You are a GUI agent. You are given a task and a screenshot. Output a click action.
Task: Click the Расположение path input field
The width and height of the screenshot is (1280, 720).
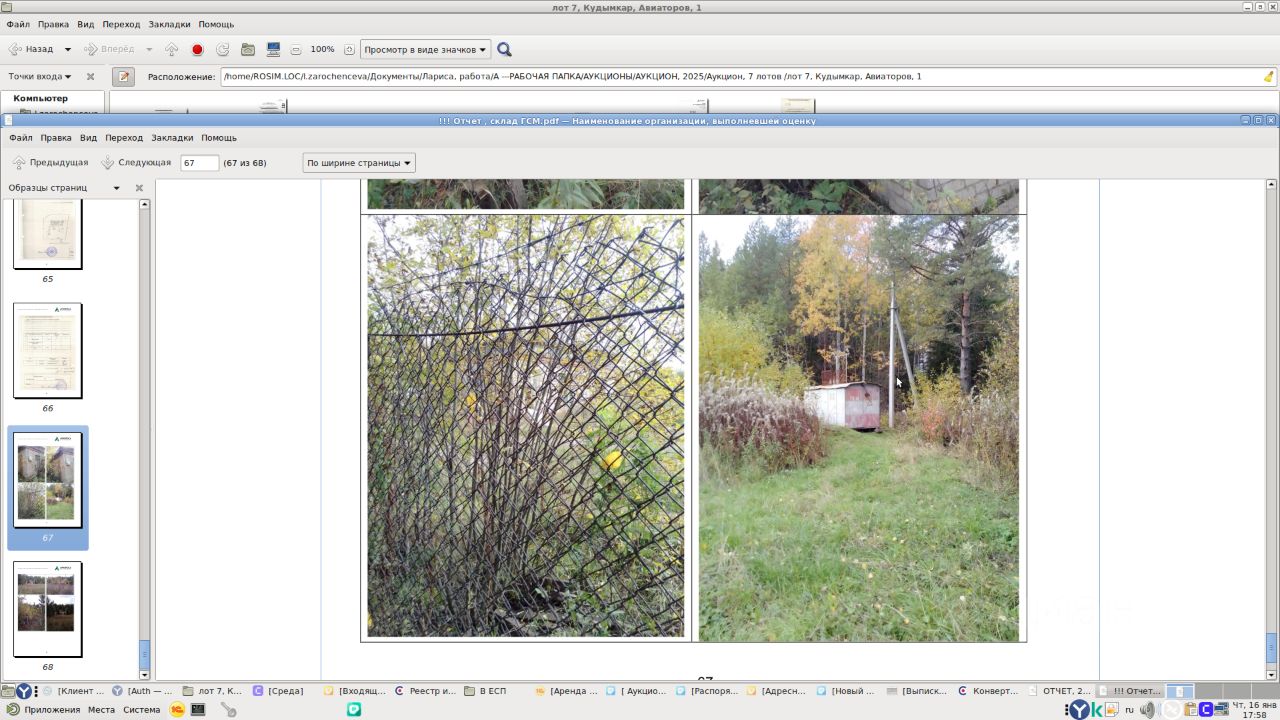[740, 76]
